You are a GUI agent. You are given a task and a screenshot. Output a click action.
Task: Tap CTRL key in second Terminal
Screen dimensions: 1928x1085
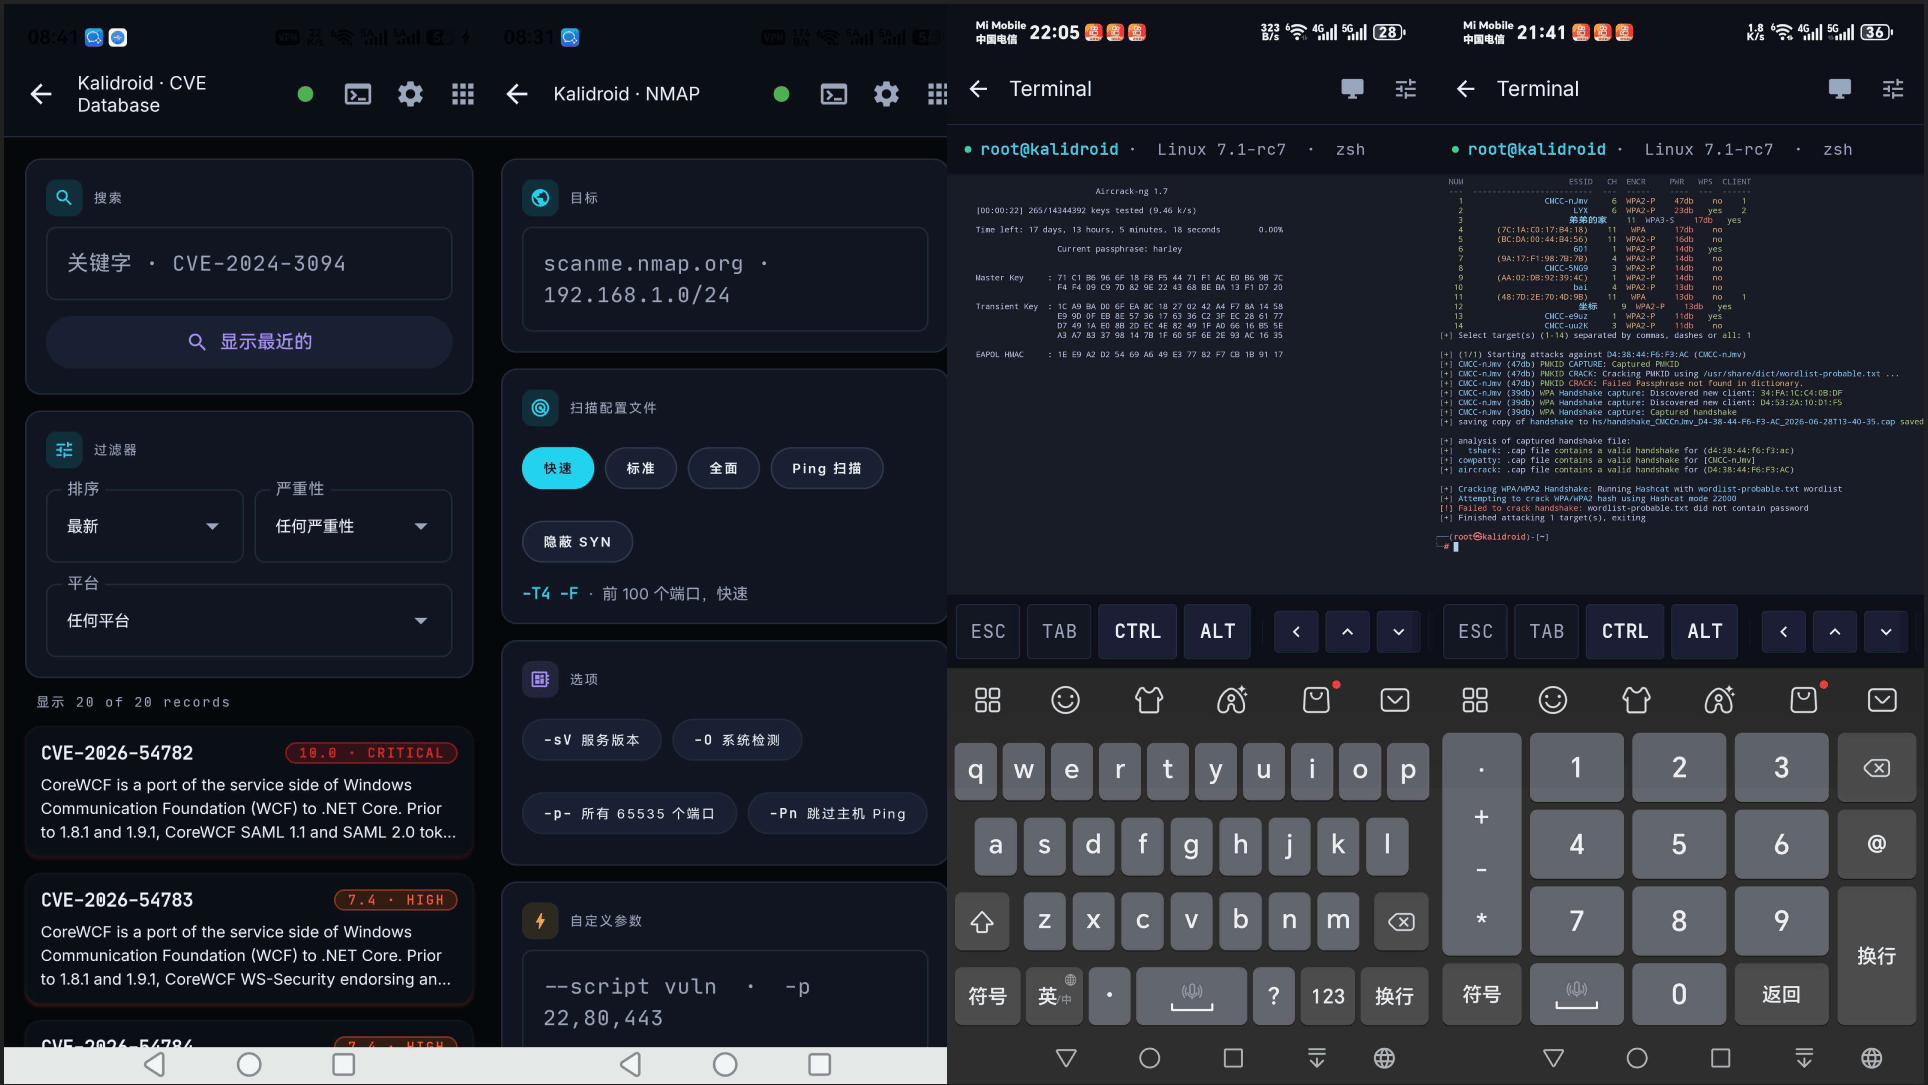click(1624, 631)
